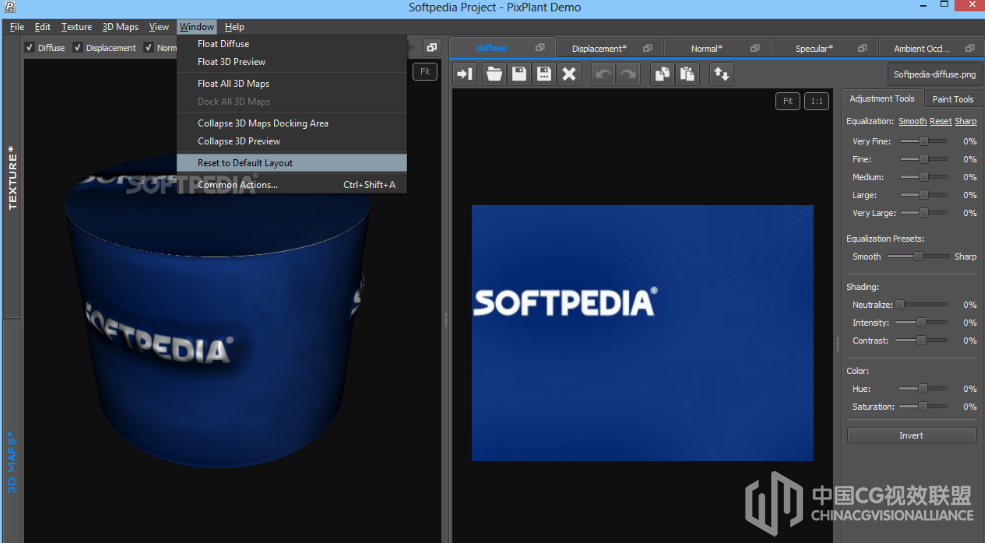Open the 3D Maps menu
This screenshot has height=543, width=985.
point(120,26)
